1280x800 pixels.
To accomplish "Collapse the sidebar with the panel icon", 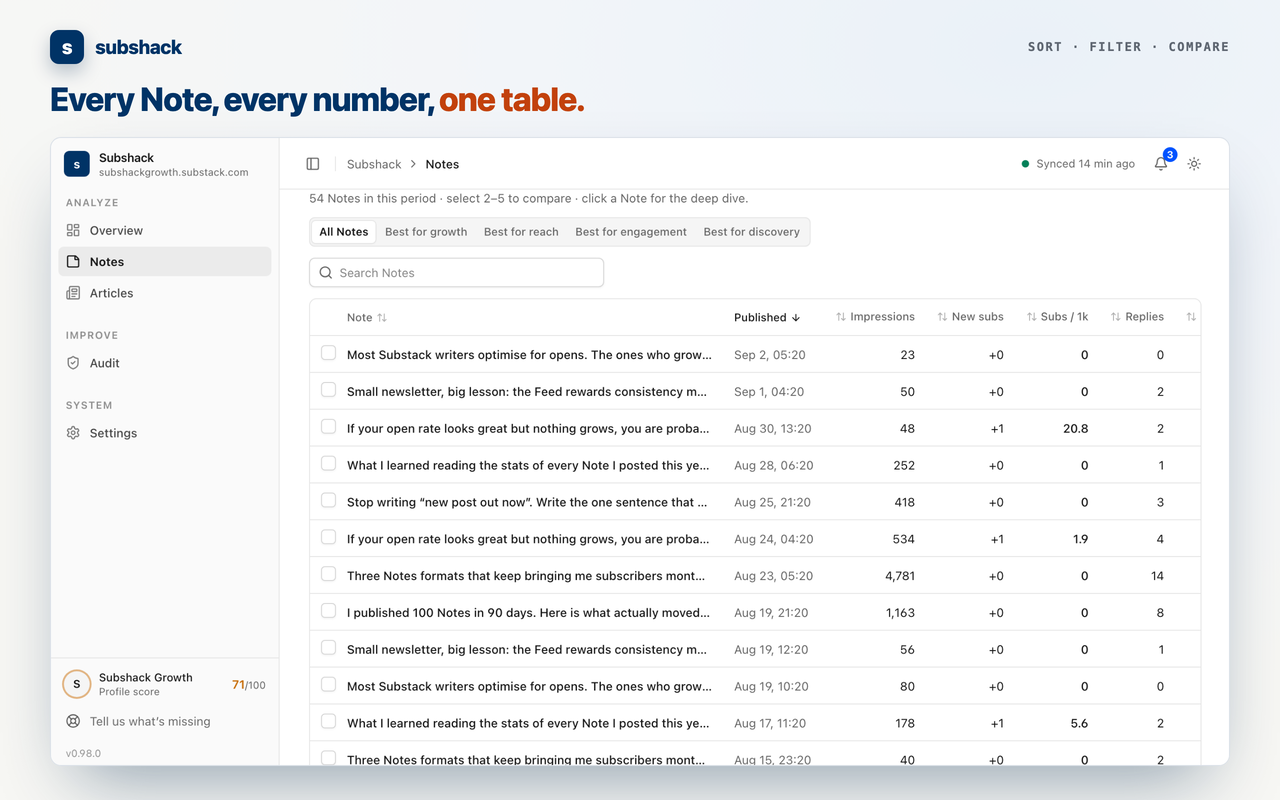I will 313,164.
